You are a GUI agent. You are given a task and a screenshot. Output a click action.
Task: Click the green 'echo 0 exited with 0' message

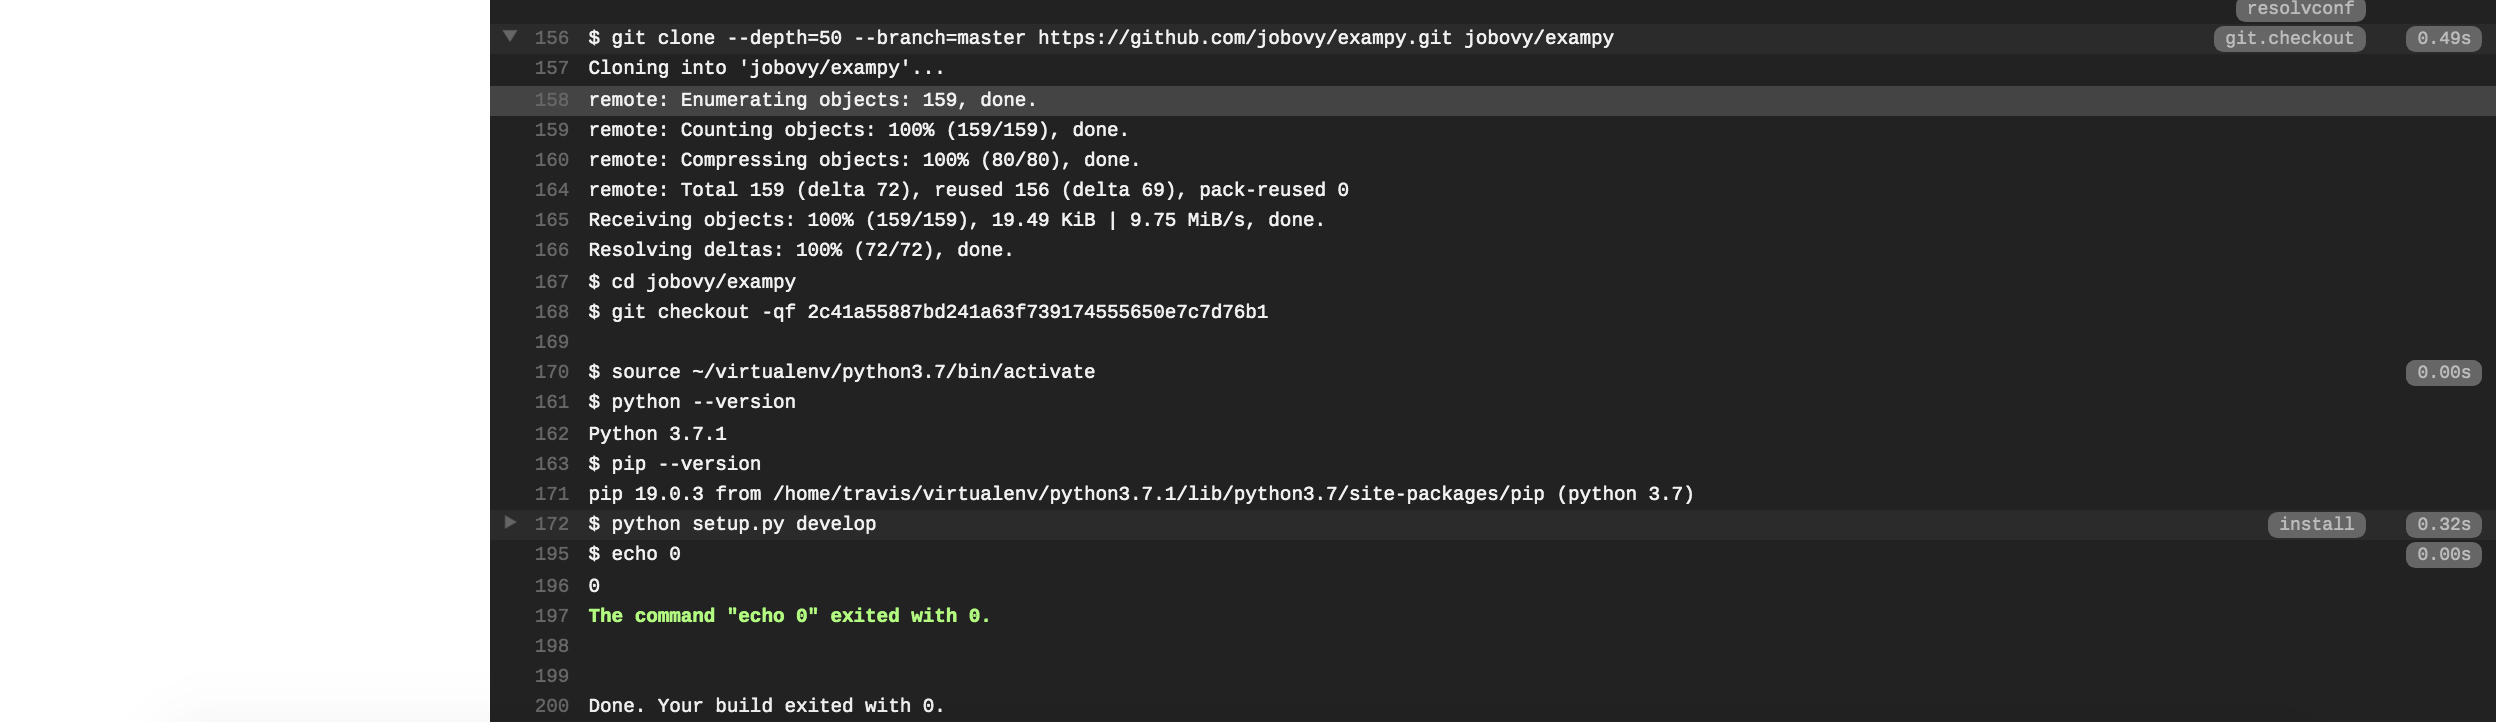(x=789, y=616)
